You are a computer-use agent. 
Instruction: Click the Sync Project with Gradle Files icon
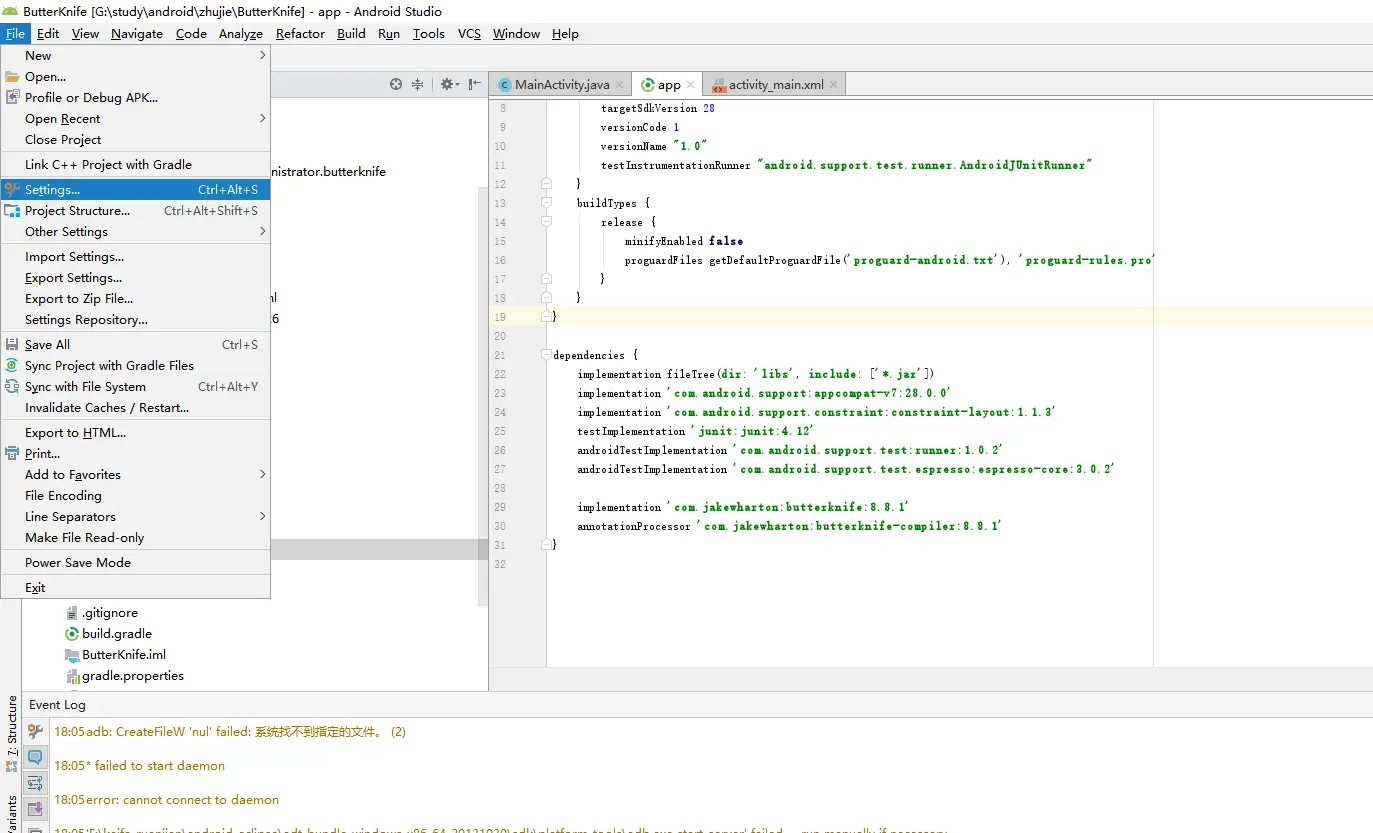point(12,365)
